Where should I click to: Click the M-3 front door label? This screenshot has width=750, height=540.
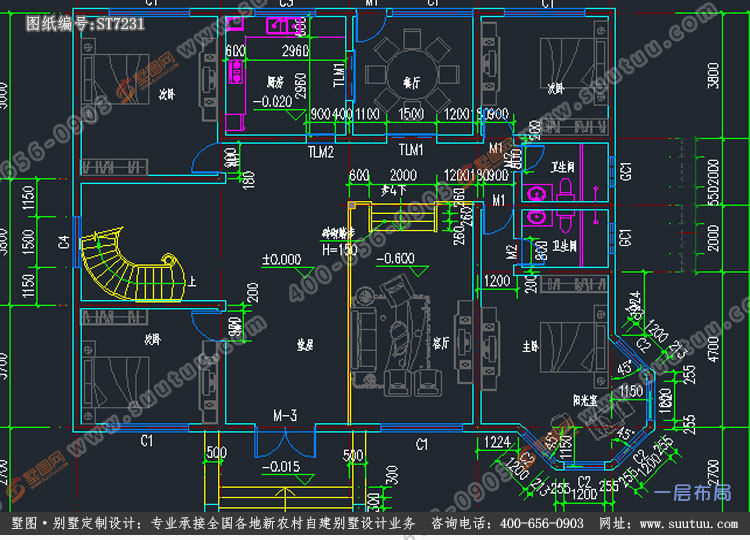pos(286,415)
